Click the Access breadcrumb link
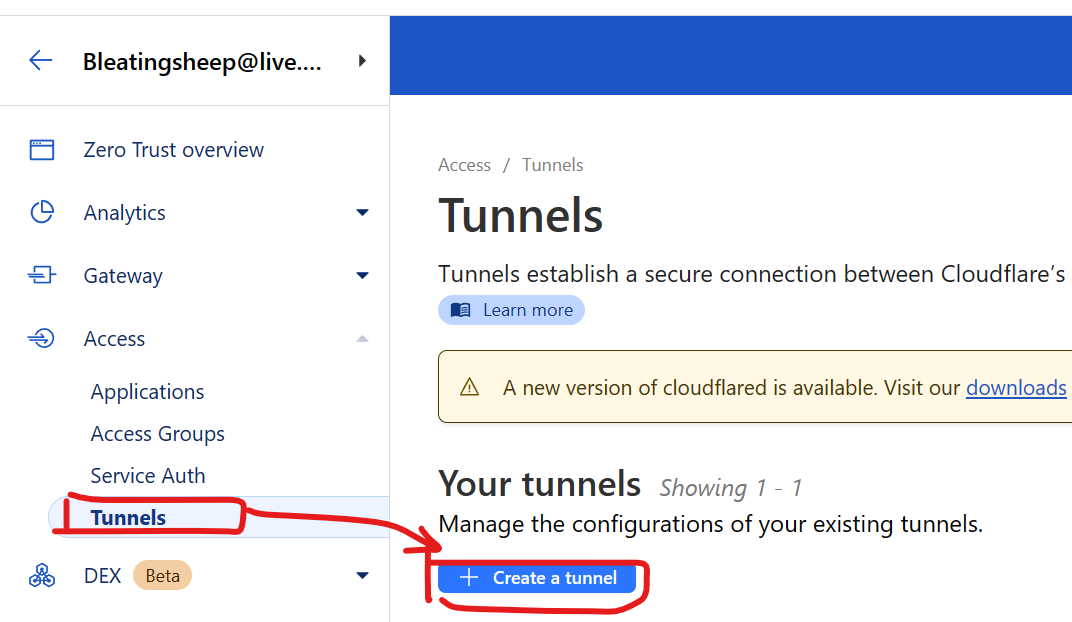Screen dimensions: 1072x622 pos(464,164)
